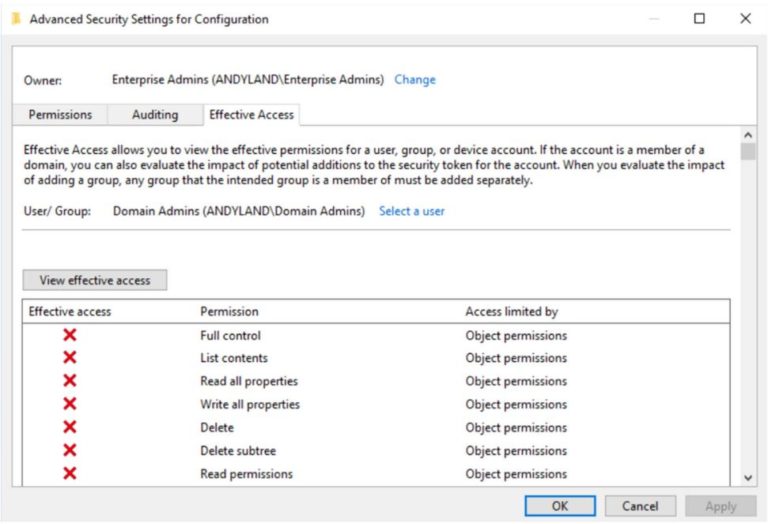Click the red X icon beside List contents
768x524 pixels.
click(x=70, y=358)
